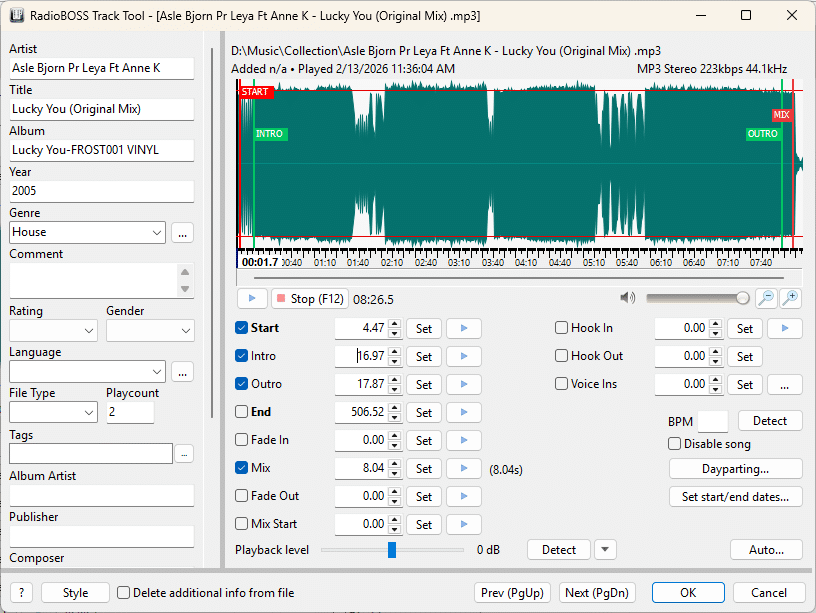Preview the Mix Start position

click(464, 525)
